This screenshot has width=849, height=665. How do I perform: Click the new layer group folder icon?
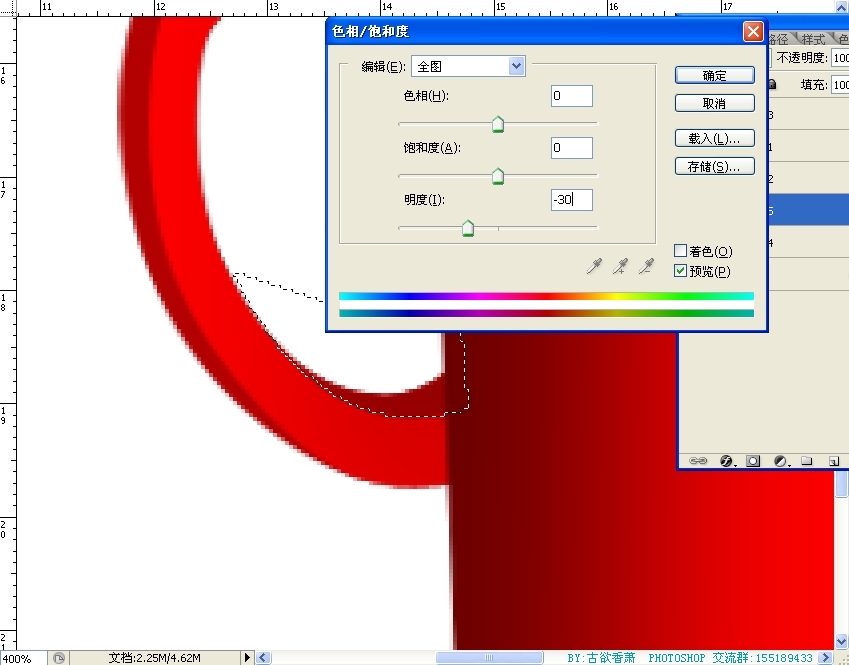[806, 461]
